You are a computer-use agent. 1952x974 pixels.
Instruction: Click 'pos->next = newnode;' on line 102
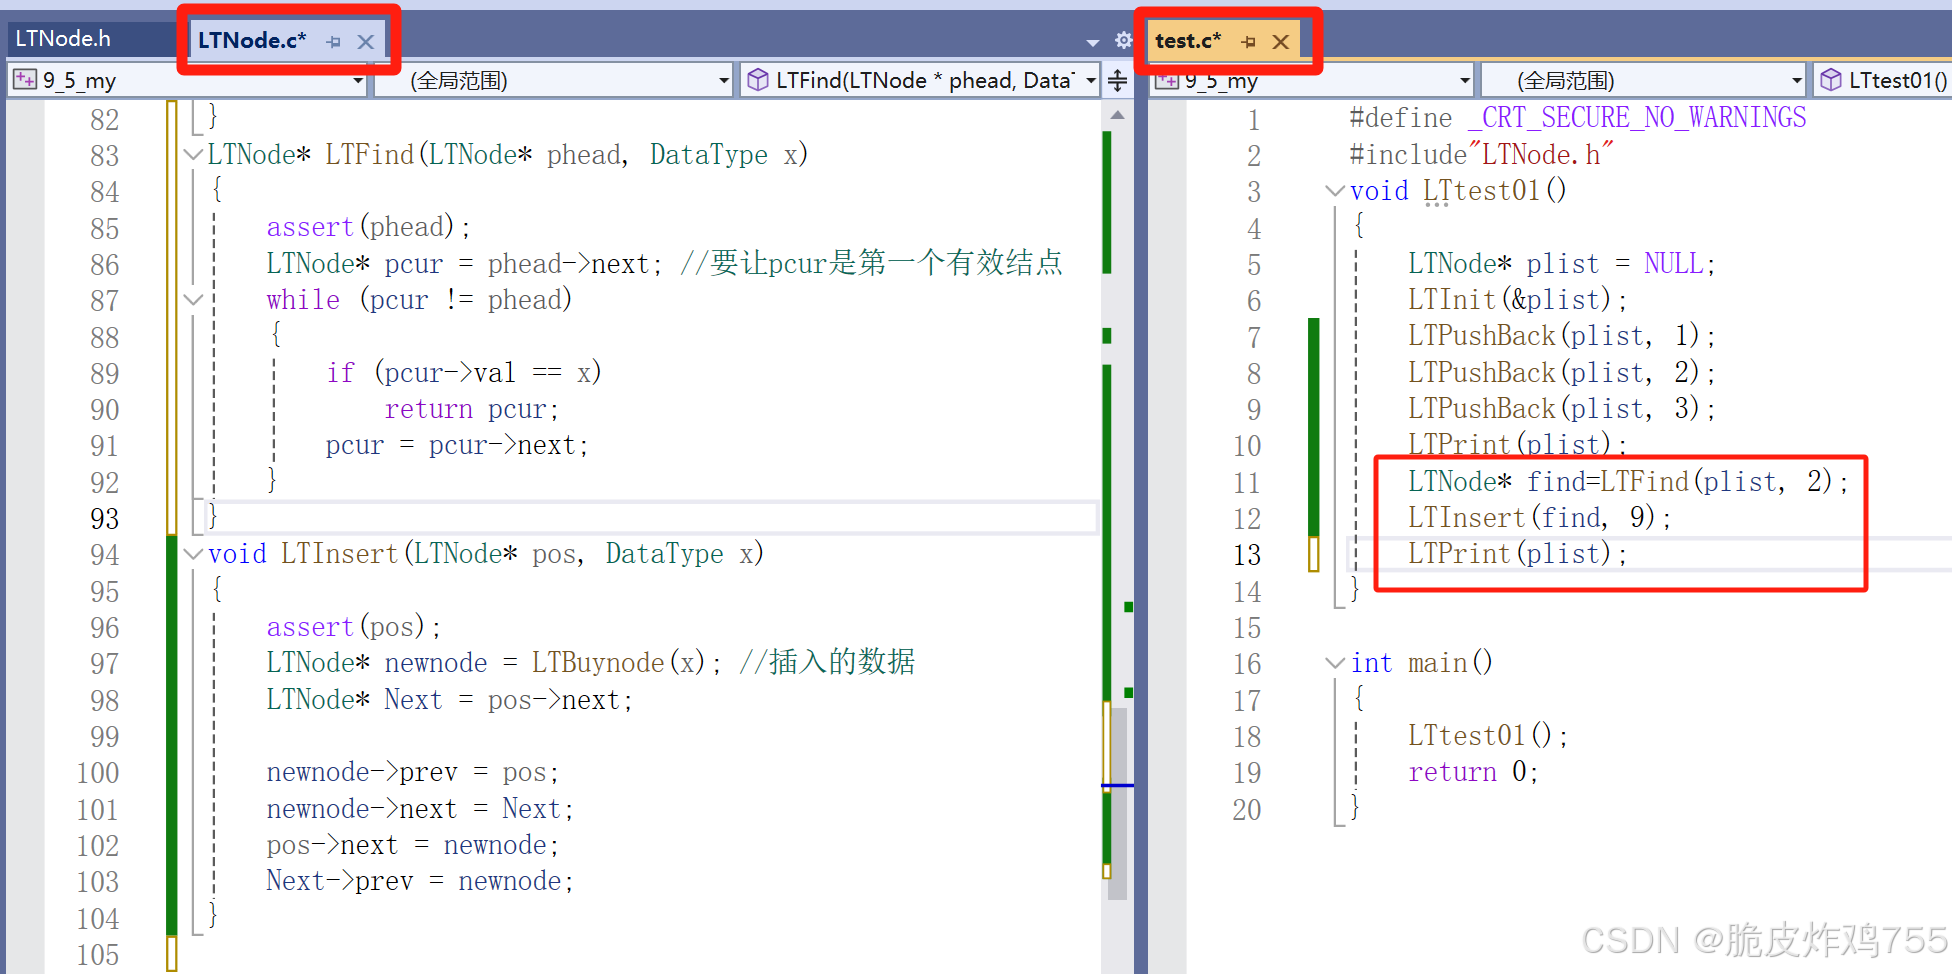point(413,845)
